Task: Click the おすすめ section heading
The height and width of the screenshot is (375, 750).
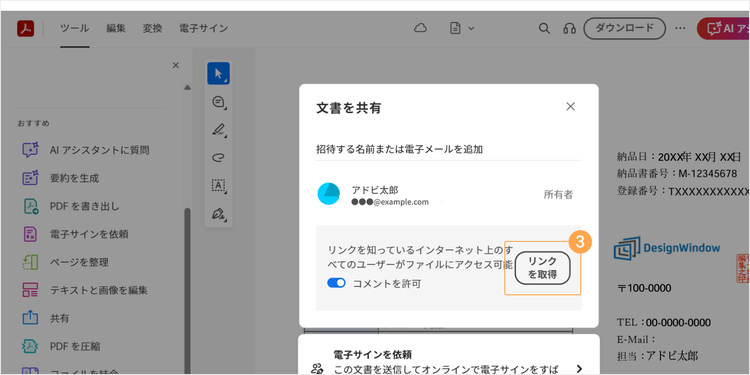Action: point(33,123)
